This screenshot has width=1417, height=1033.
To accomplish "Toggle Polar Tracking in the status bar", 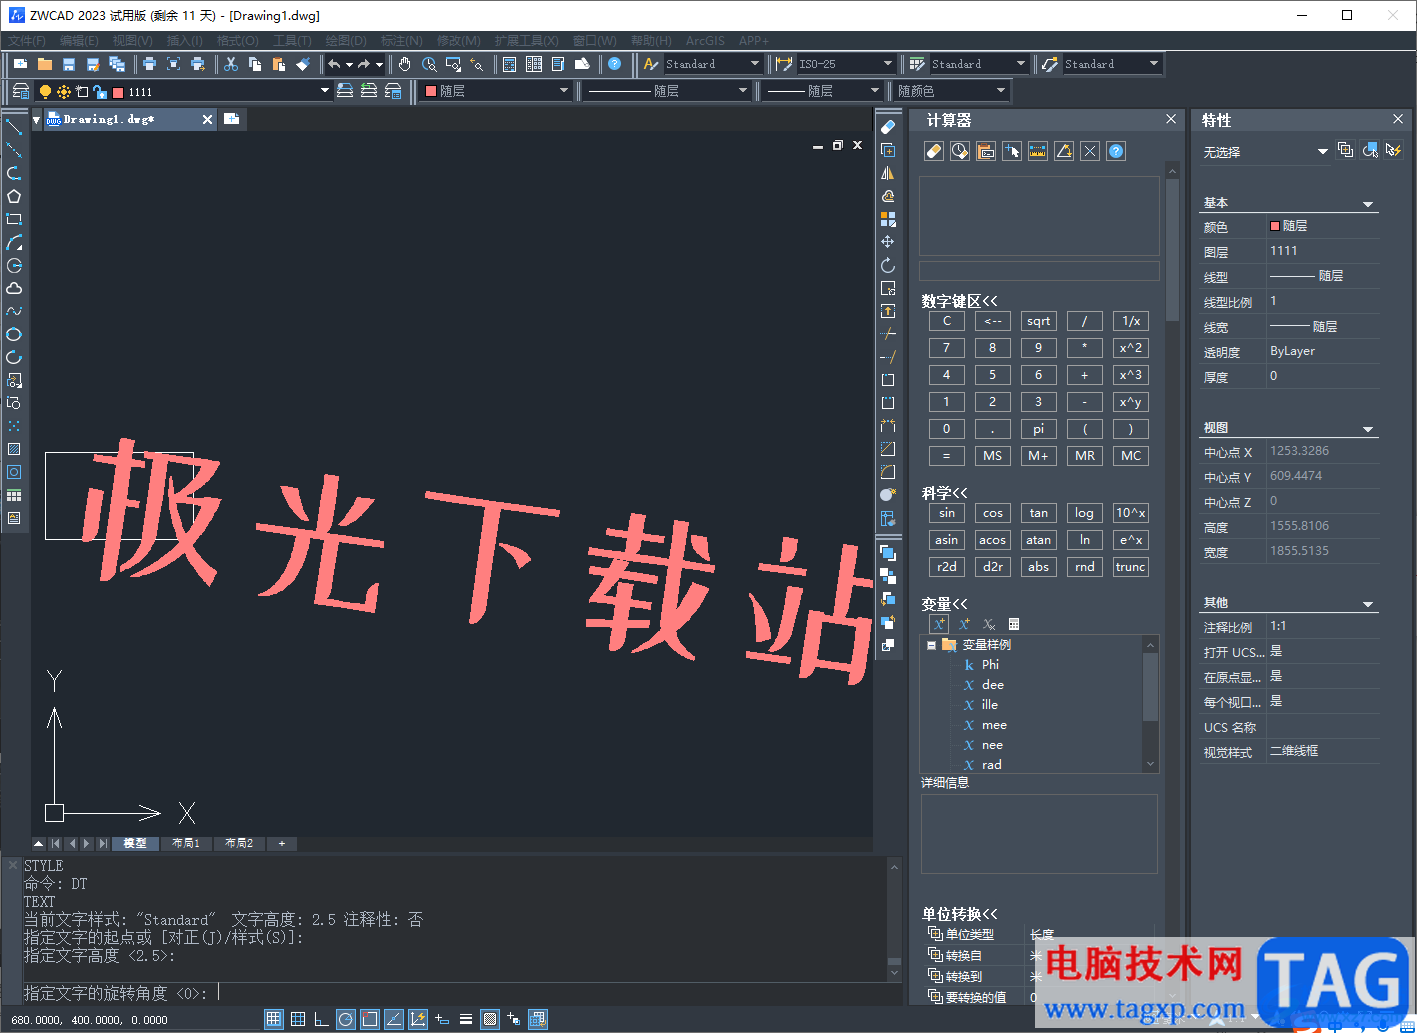I will [x=345, y=1019].
